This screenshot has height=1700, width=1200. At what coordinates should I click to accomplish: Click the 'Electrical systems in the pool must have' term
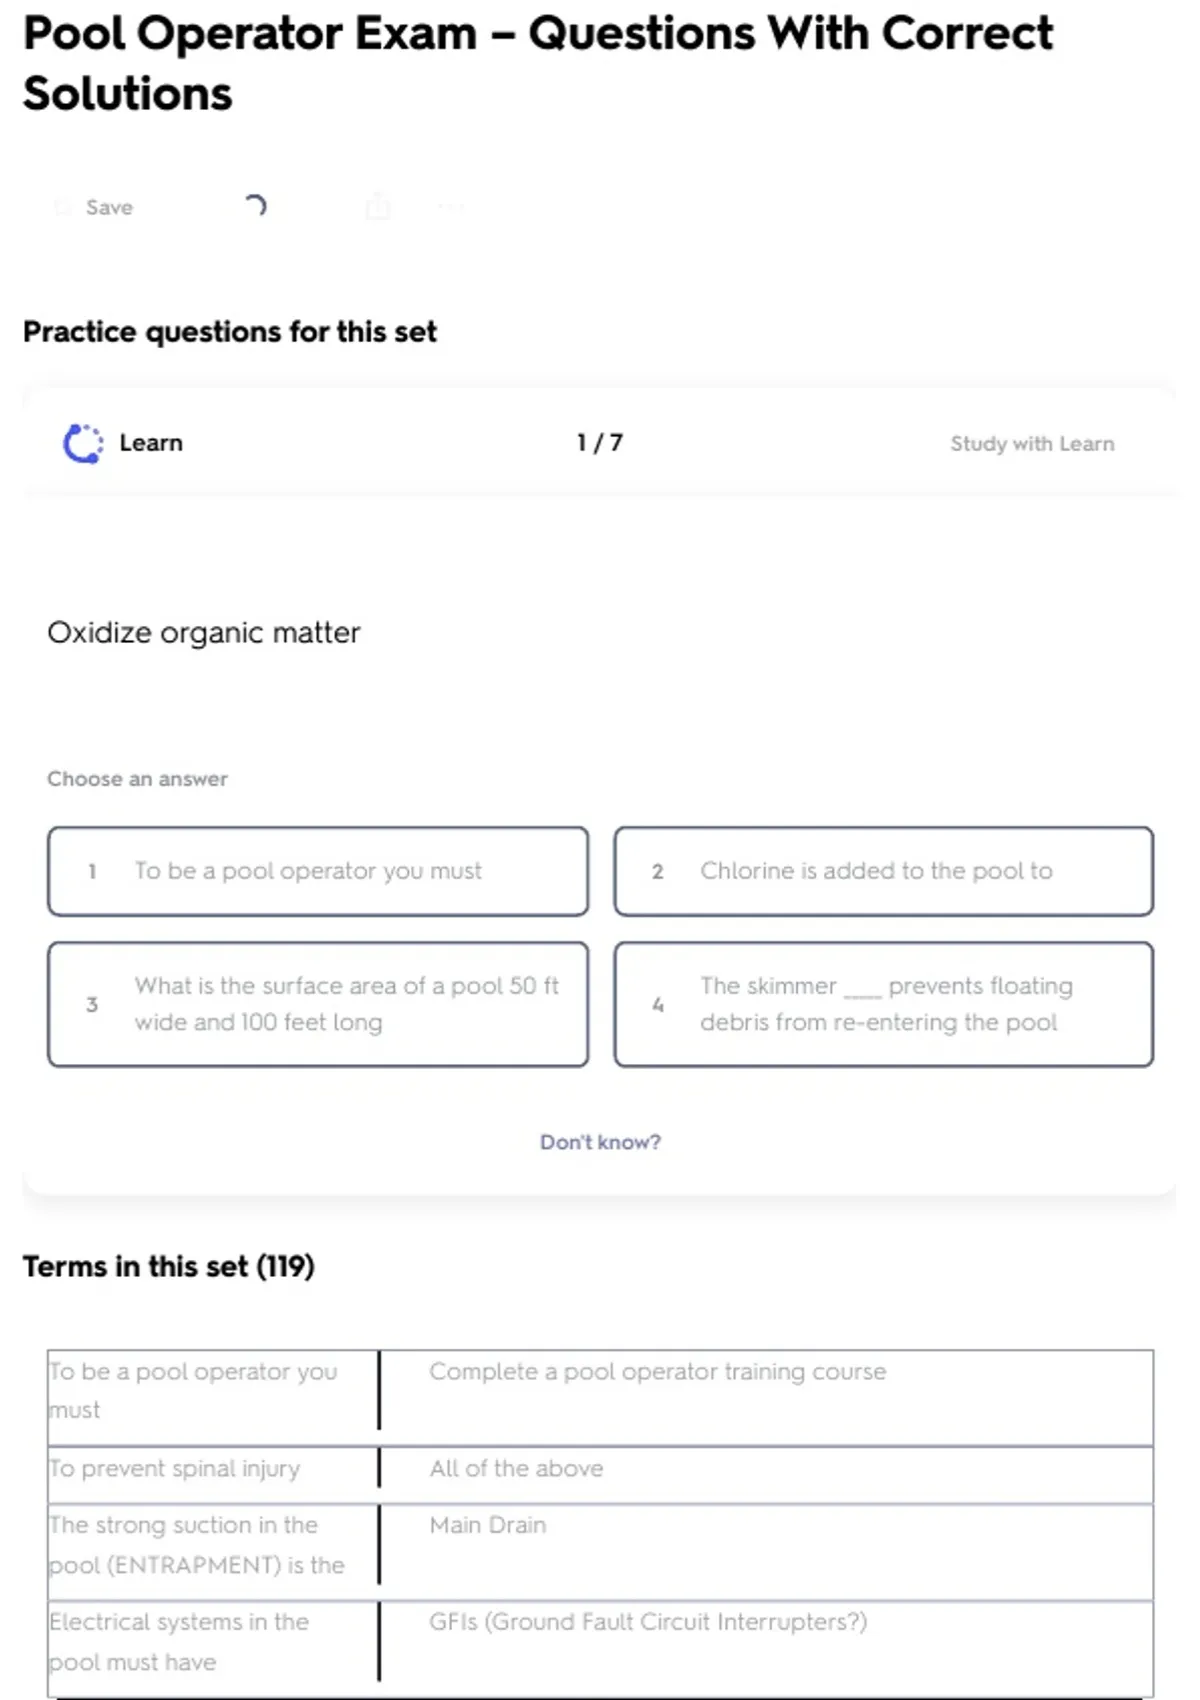180,1641
